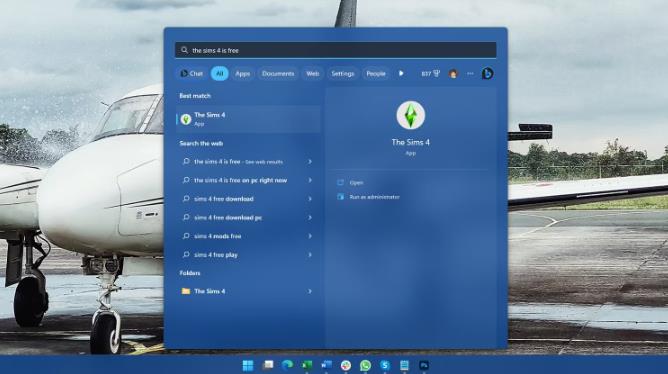668x374 pixels.
Task: Click Run as administrator
Action: coord(374,197)
